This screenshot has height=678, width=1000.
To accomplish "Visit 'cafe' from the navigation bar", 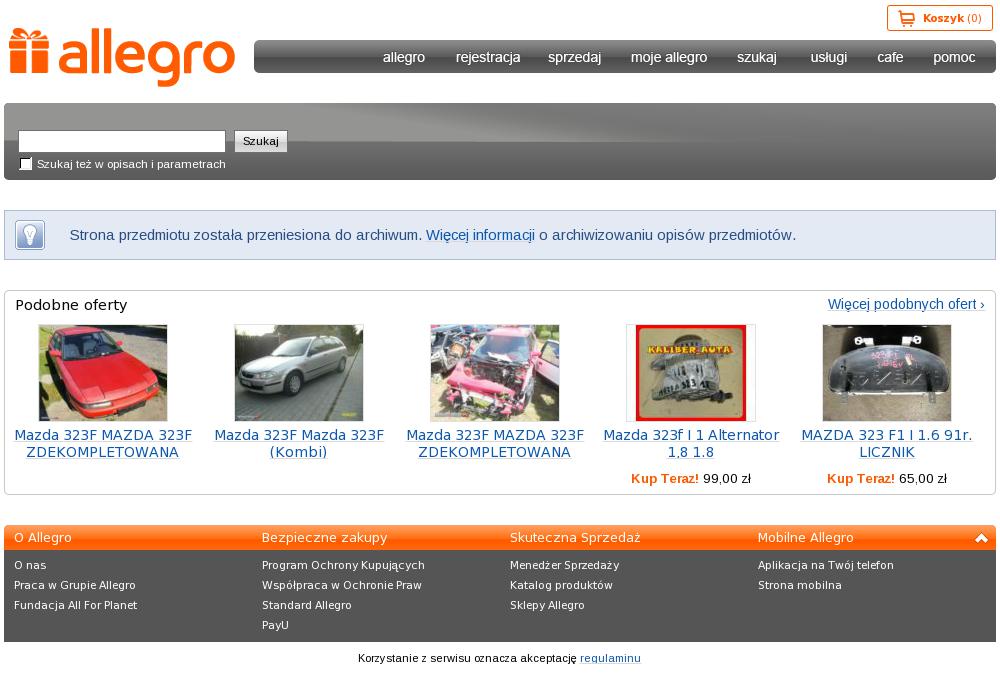I will click(x=890, y=57).
